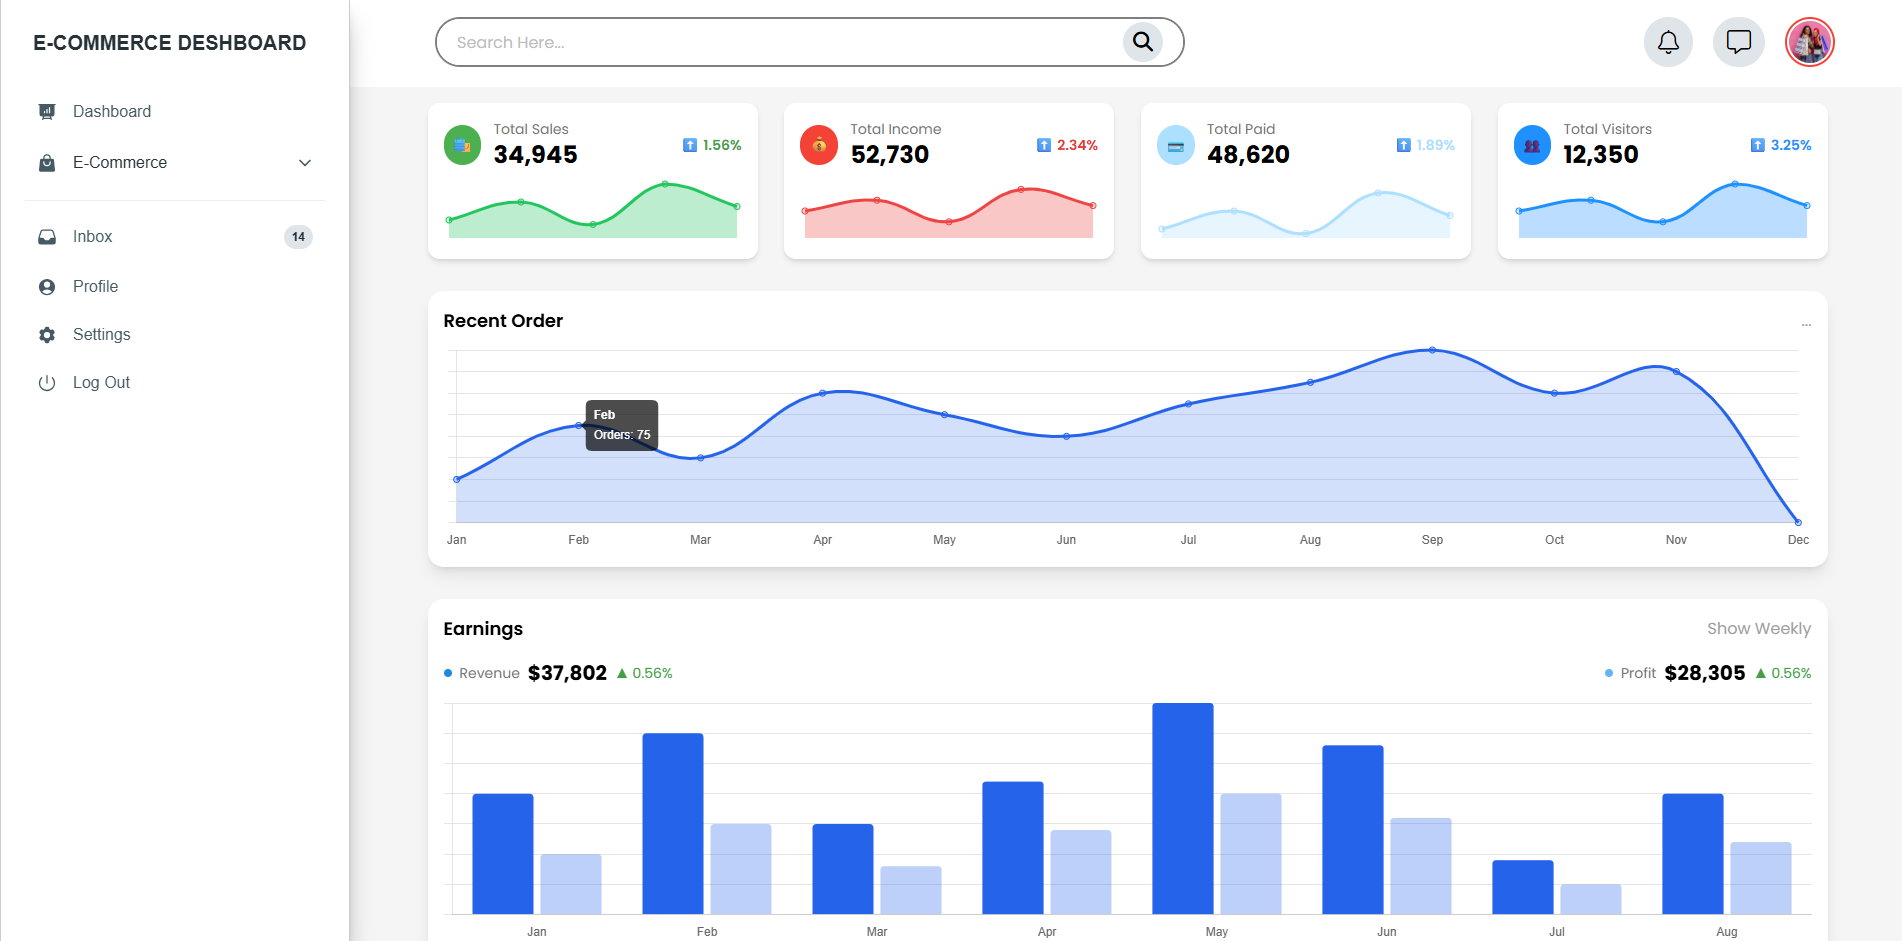1902x941 pixels.
Task: Open Settings via the gear icon
Action: tap(47, 334)
